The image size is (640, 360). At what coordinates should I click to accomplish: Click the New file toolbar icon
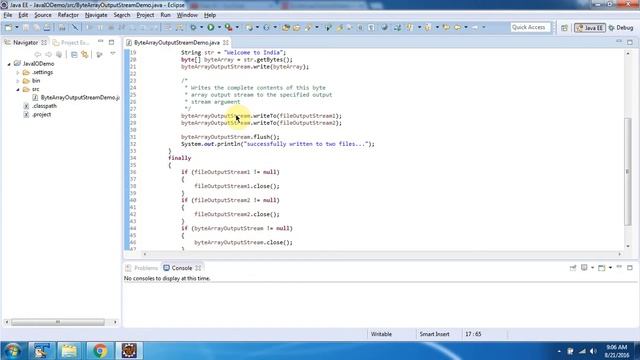(x=8, y=27)
